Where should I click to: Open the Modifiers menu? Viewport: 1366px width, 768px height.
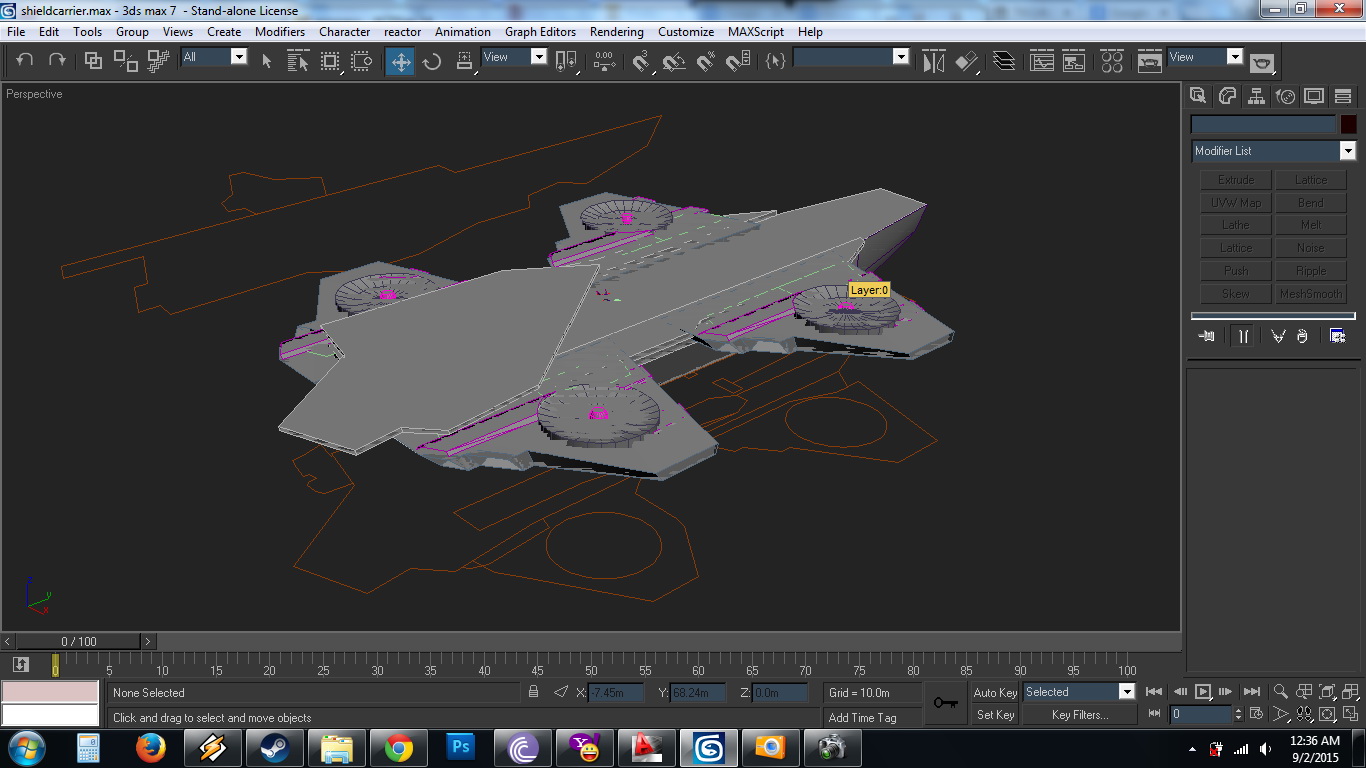pos(280,32)
